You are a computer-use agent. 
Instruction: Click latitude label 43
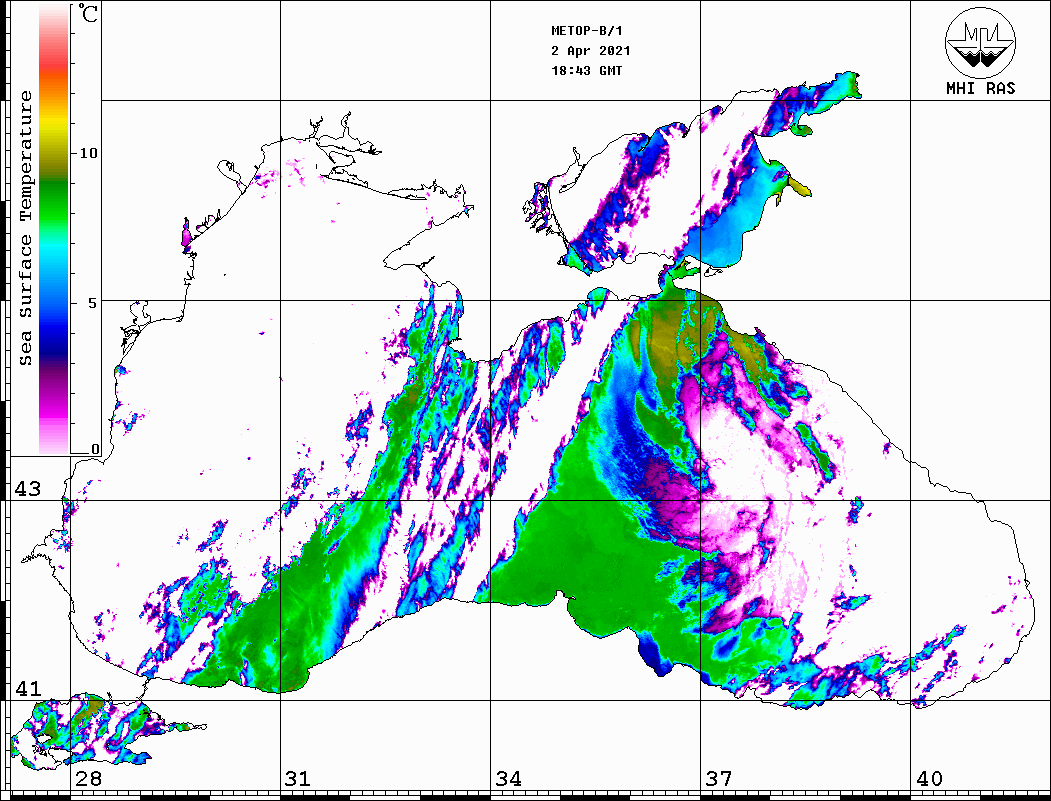click(28, 489)
